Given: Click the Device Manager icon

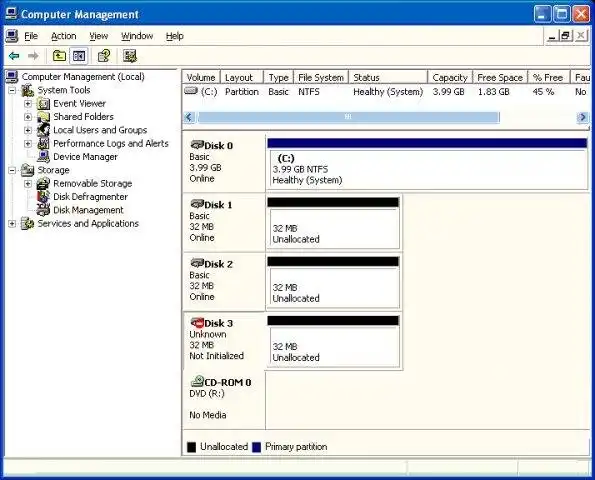Looking at the screenshot, I should pyautogui.click(x=44, y=157).
